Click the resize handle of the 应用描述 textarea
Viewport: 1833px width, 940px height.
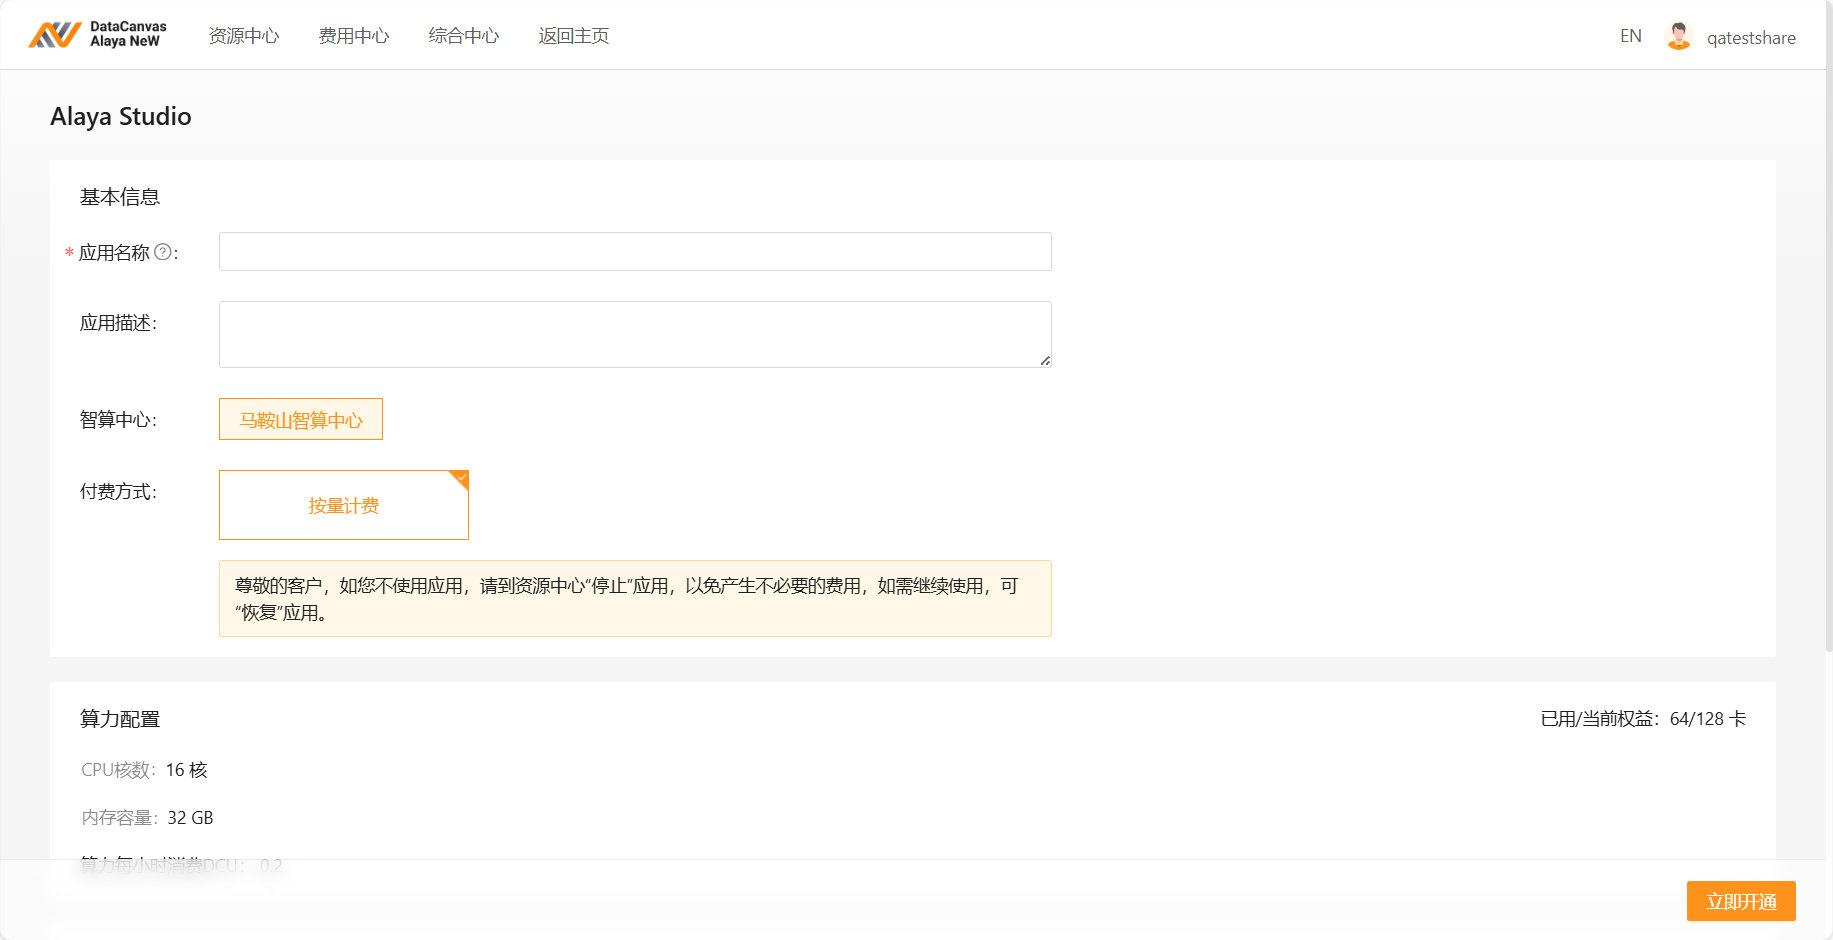click(x=1045, y=361)
